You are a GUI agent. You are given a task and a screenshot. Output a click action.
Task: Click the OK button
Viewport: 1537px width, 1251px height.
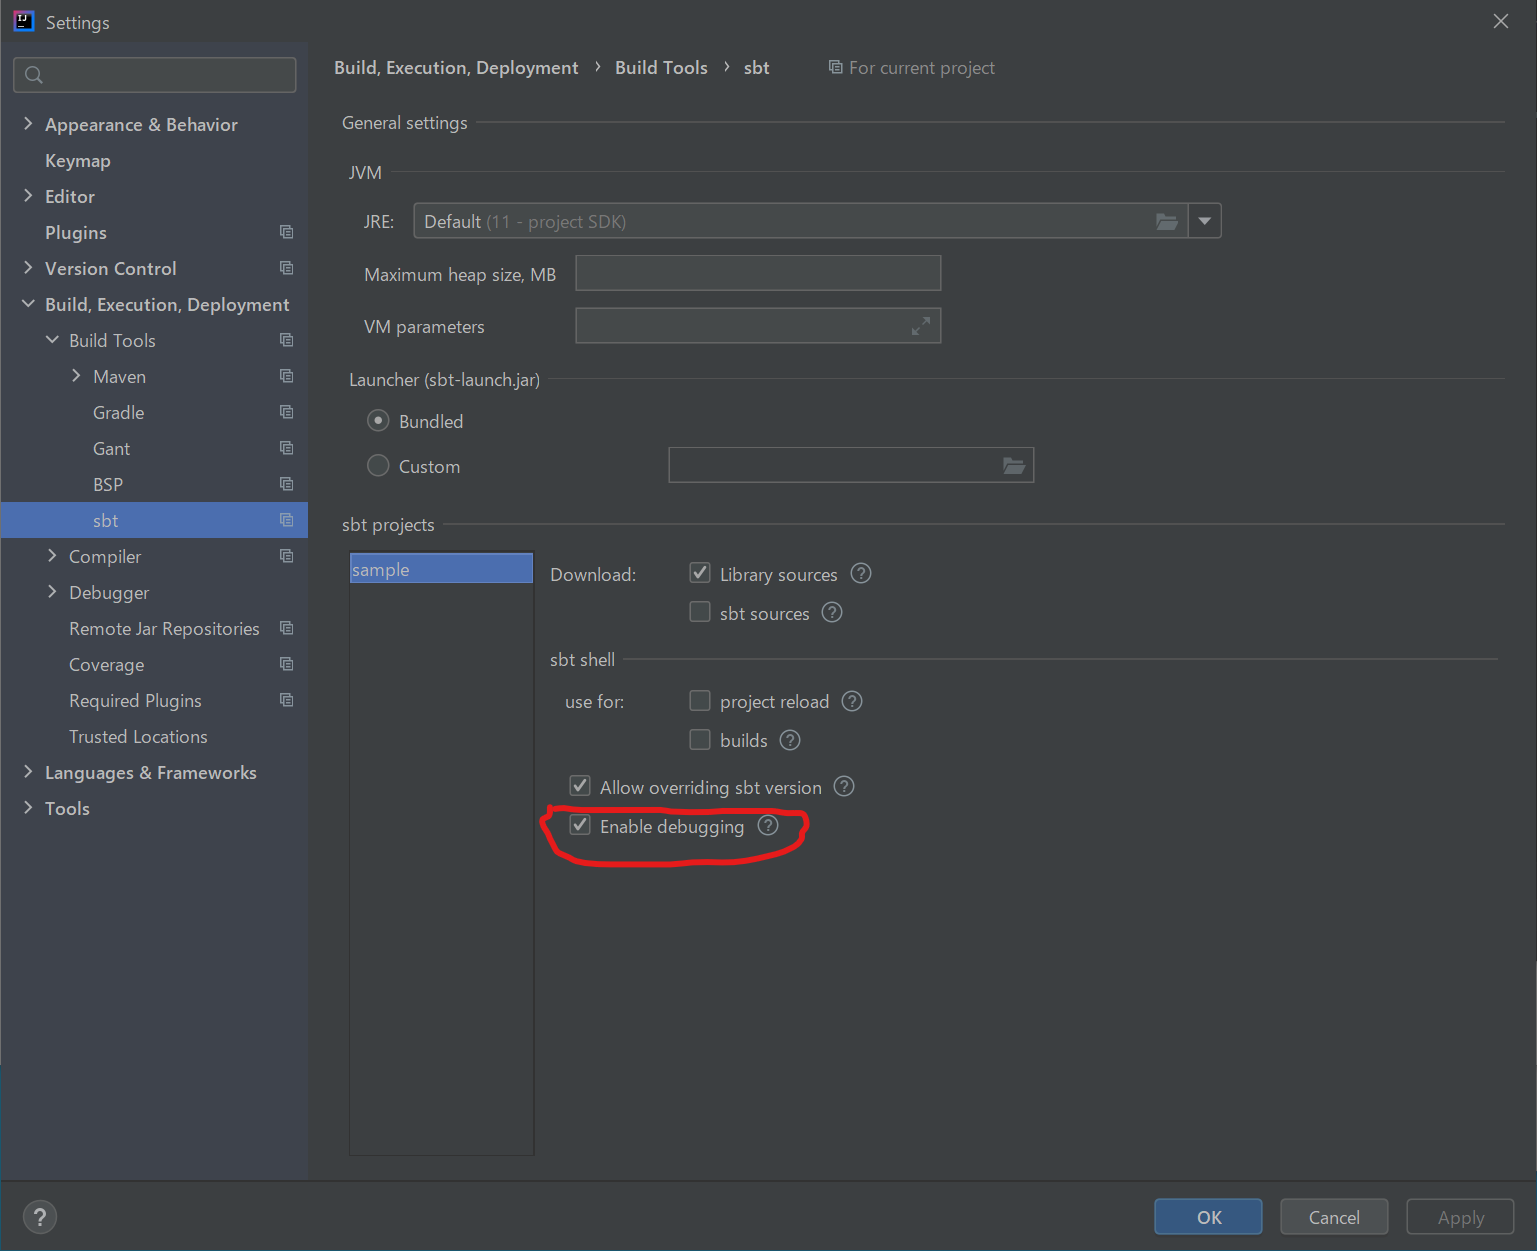click(1209, 1217)
